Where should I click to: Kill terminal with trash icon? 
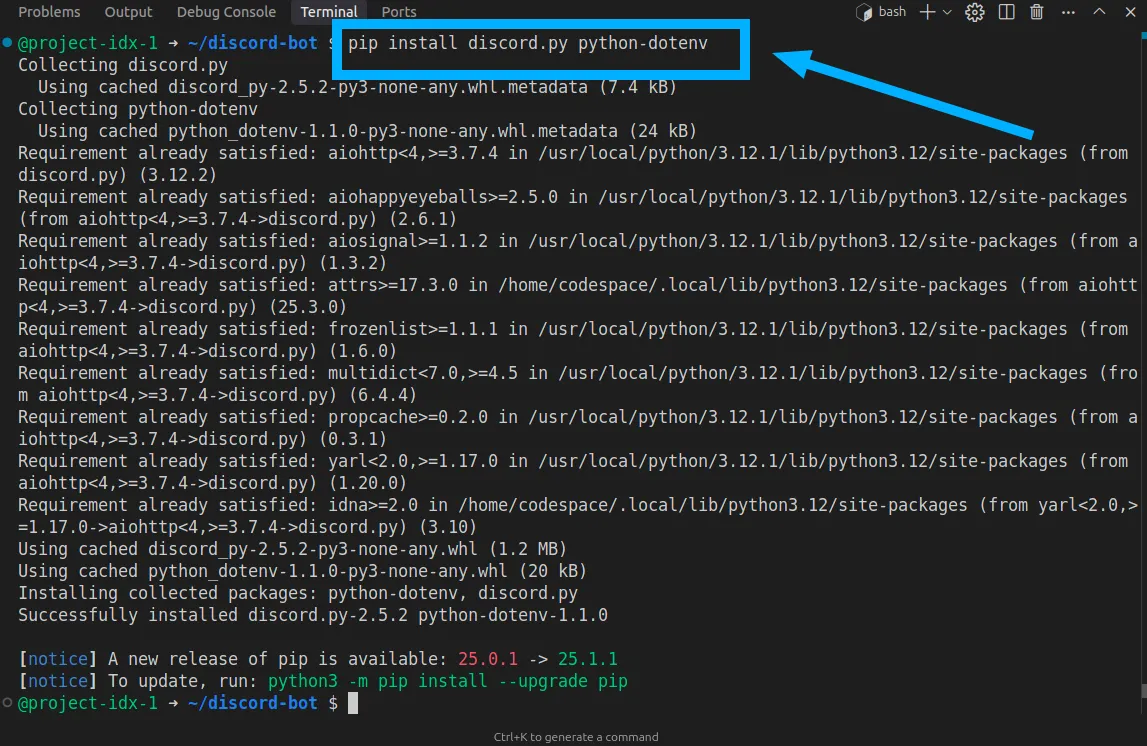tap(1037, 12)
